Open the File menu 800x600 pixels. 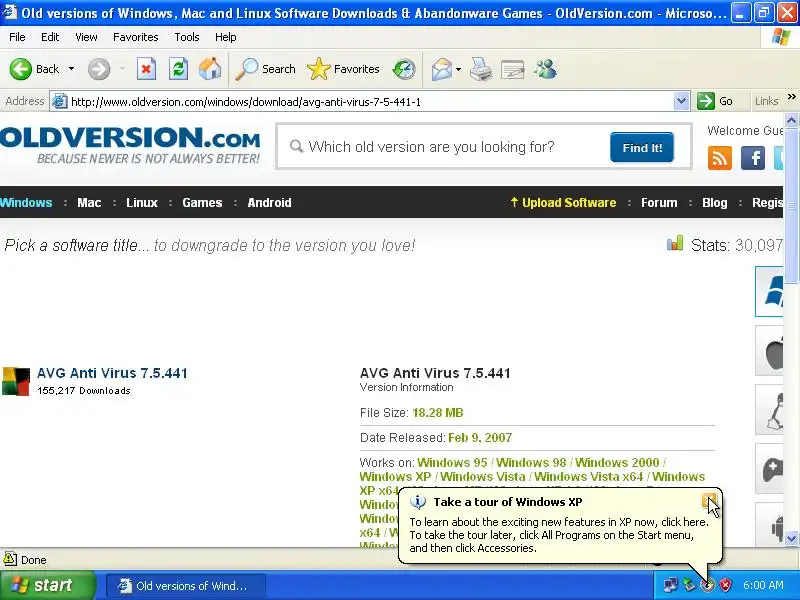(17, 37)
